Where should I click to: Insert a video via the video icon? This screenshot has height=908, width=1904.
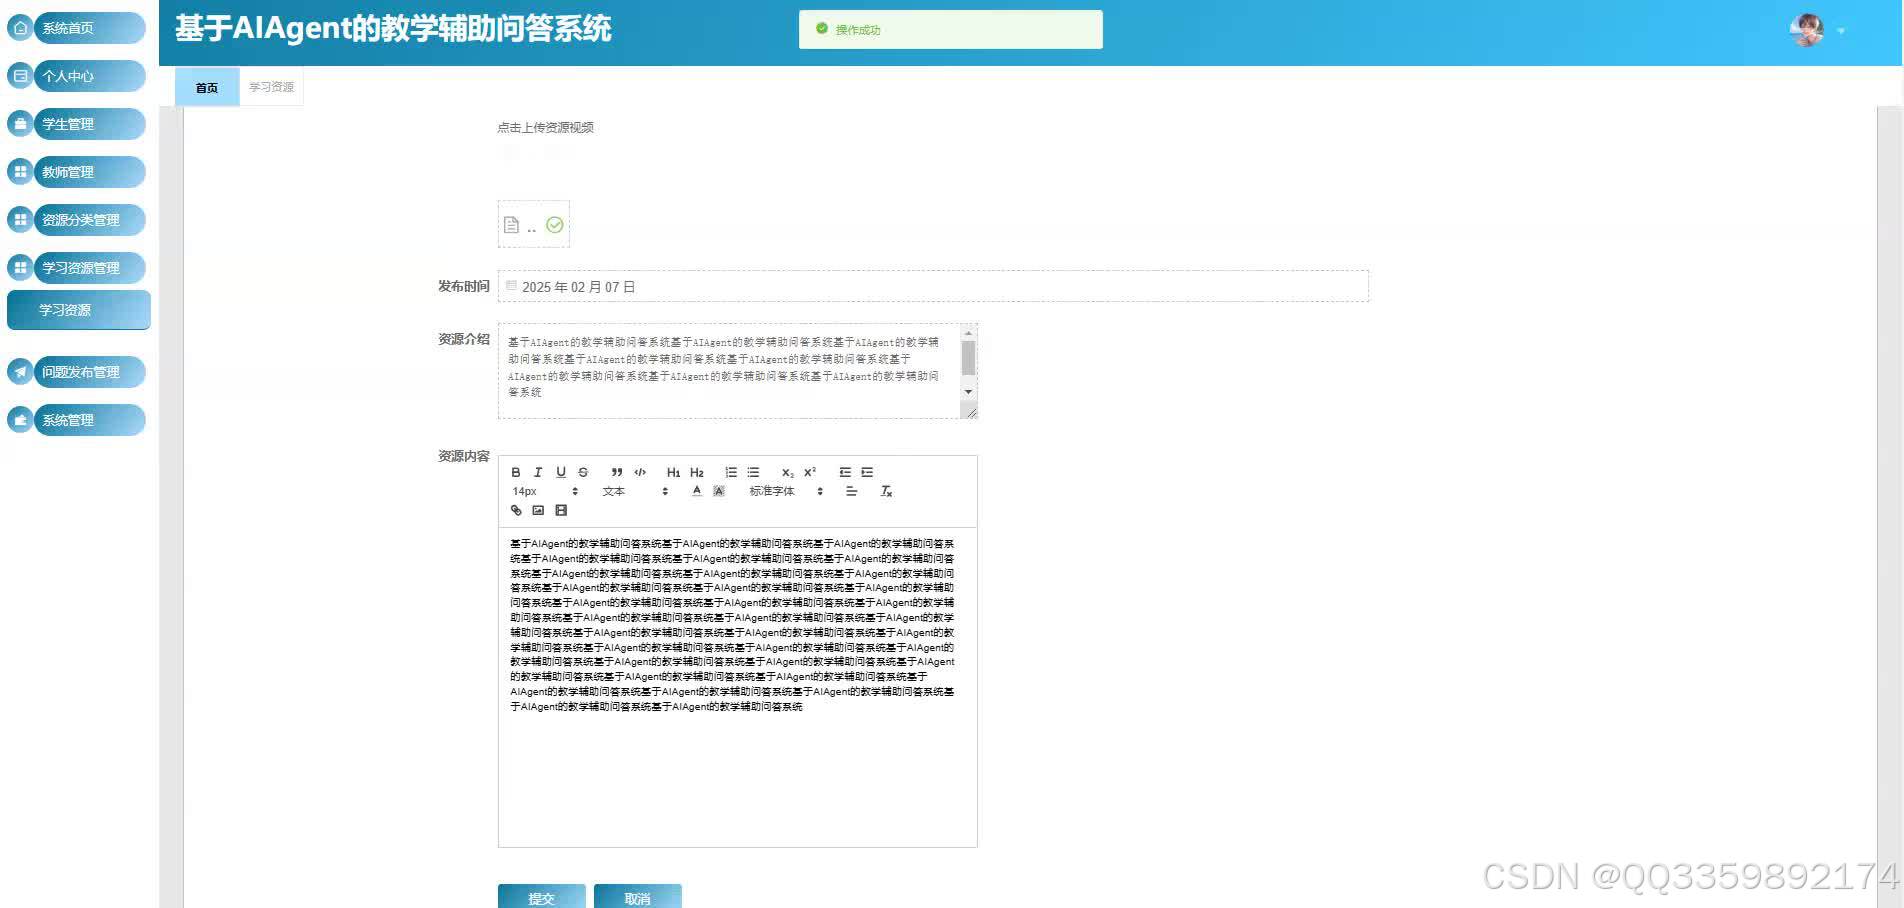[560, 510]
